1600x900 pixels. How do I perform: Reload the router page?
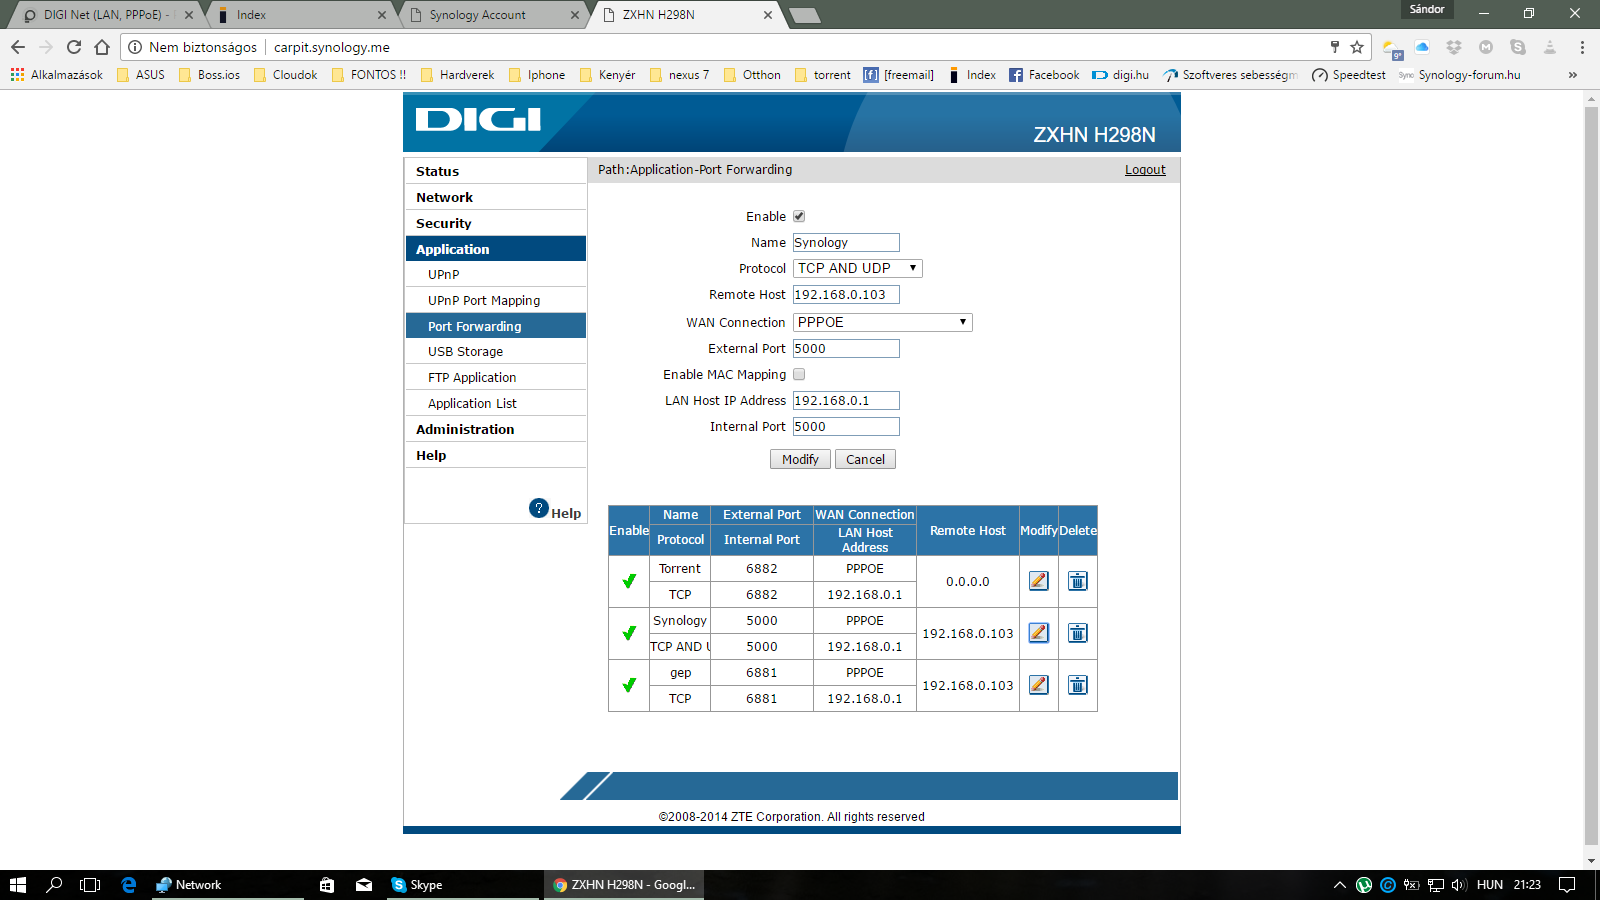pos(74,47)
